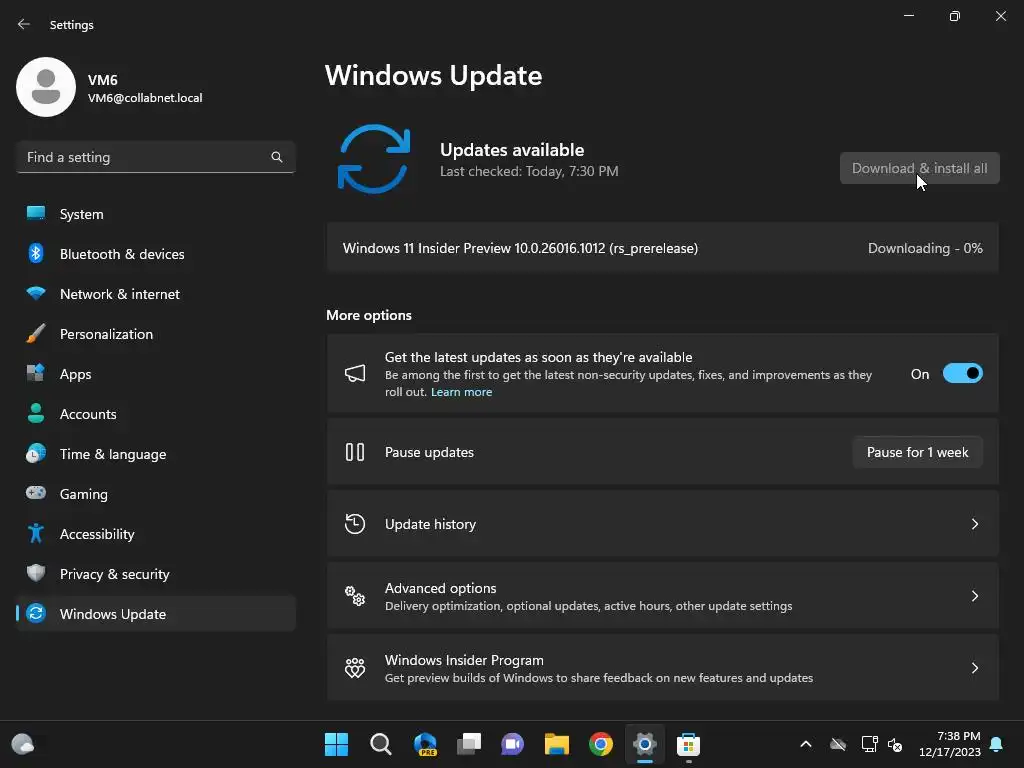Click the large blue update sync arrows icon
The image size is (1024, 768).
click(x=374, y=159)
